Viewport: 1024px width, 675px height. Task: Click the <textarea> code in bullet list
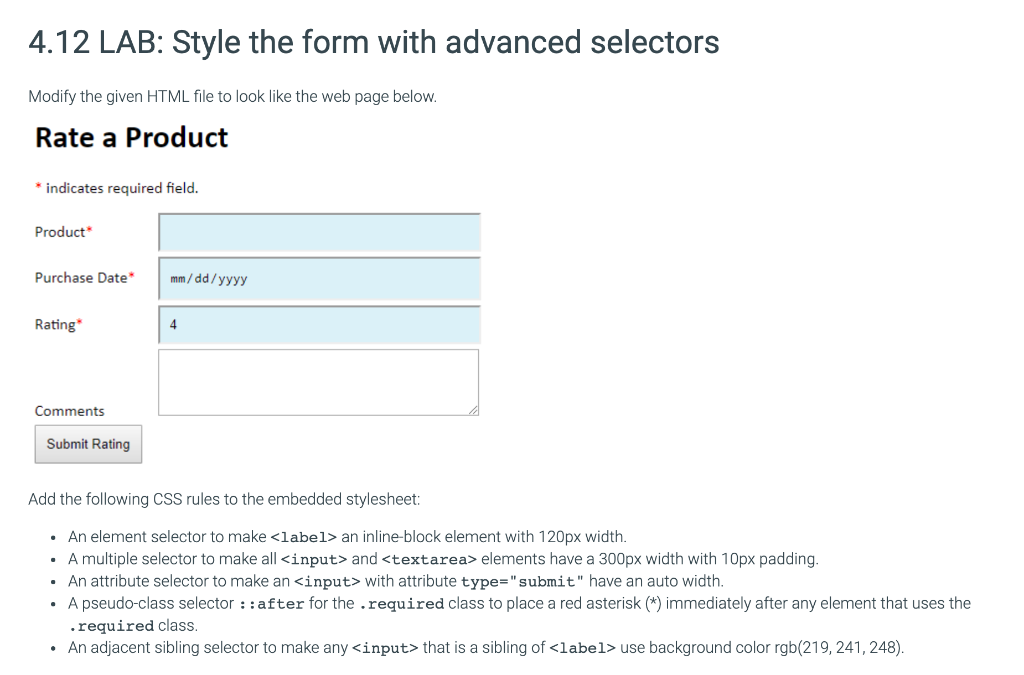pos(429,559)
